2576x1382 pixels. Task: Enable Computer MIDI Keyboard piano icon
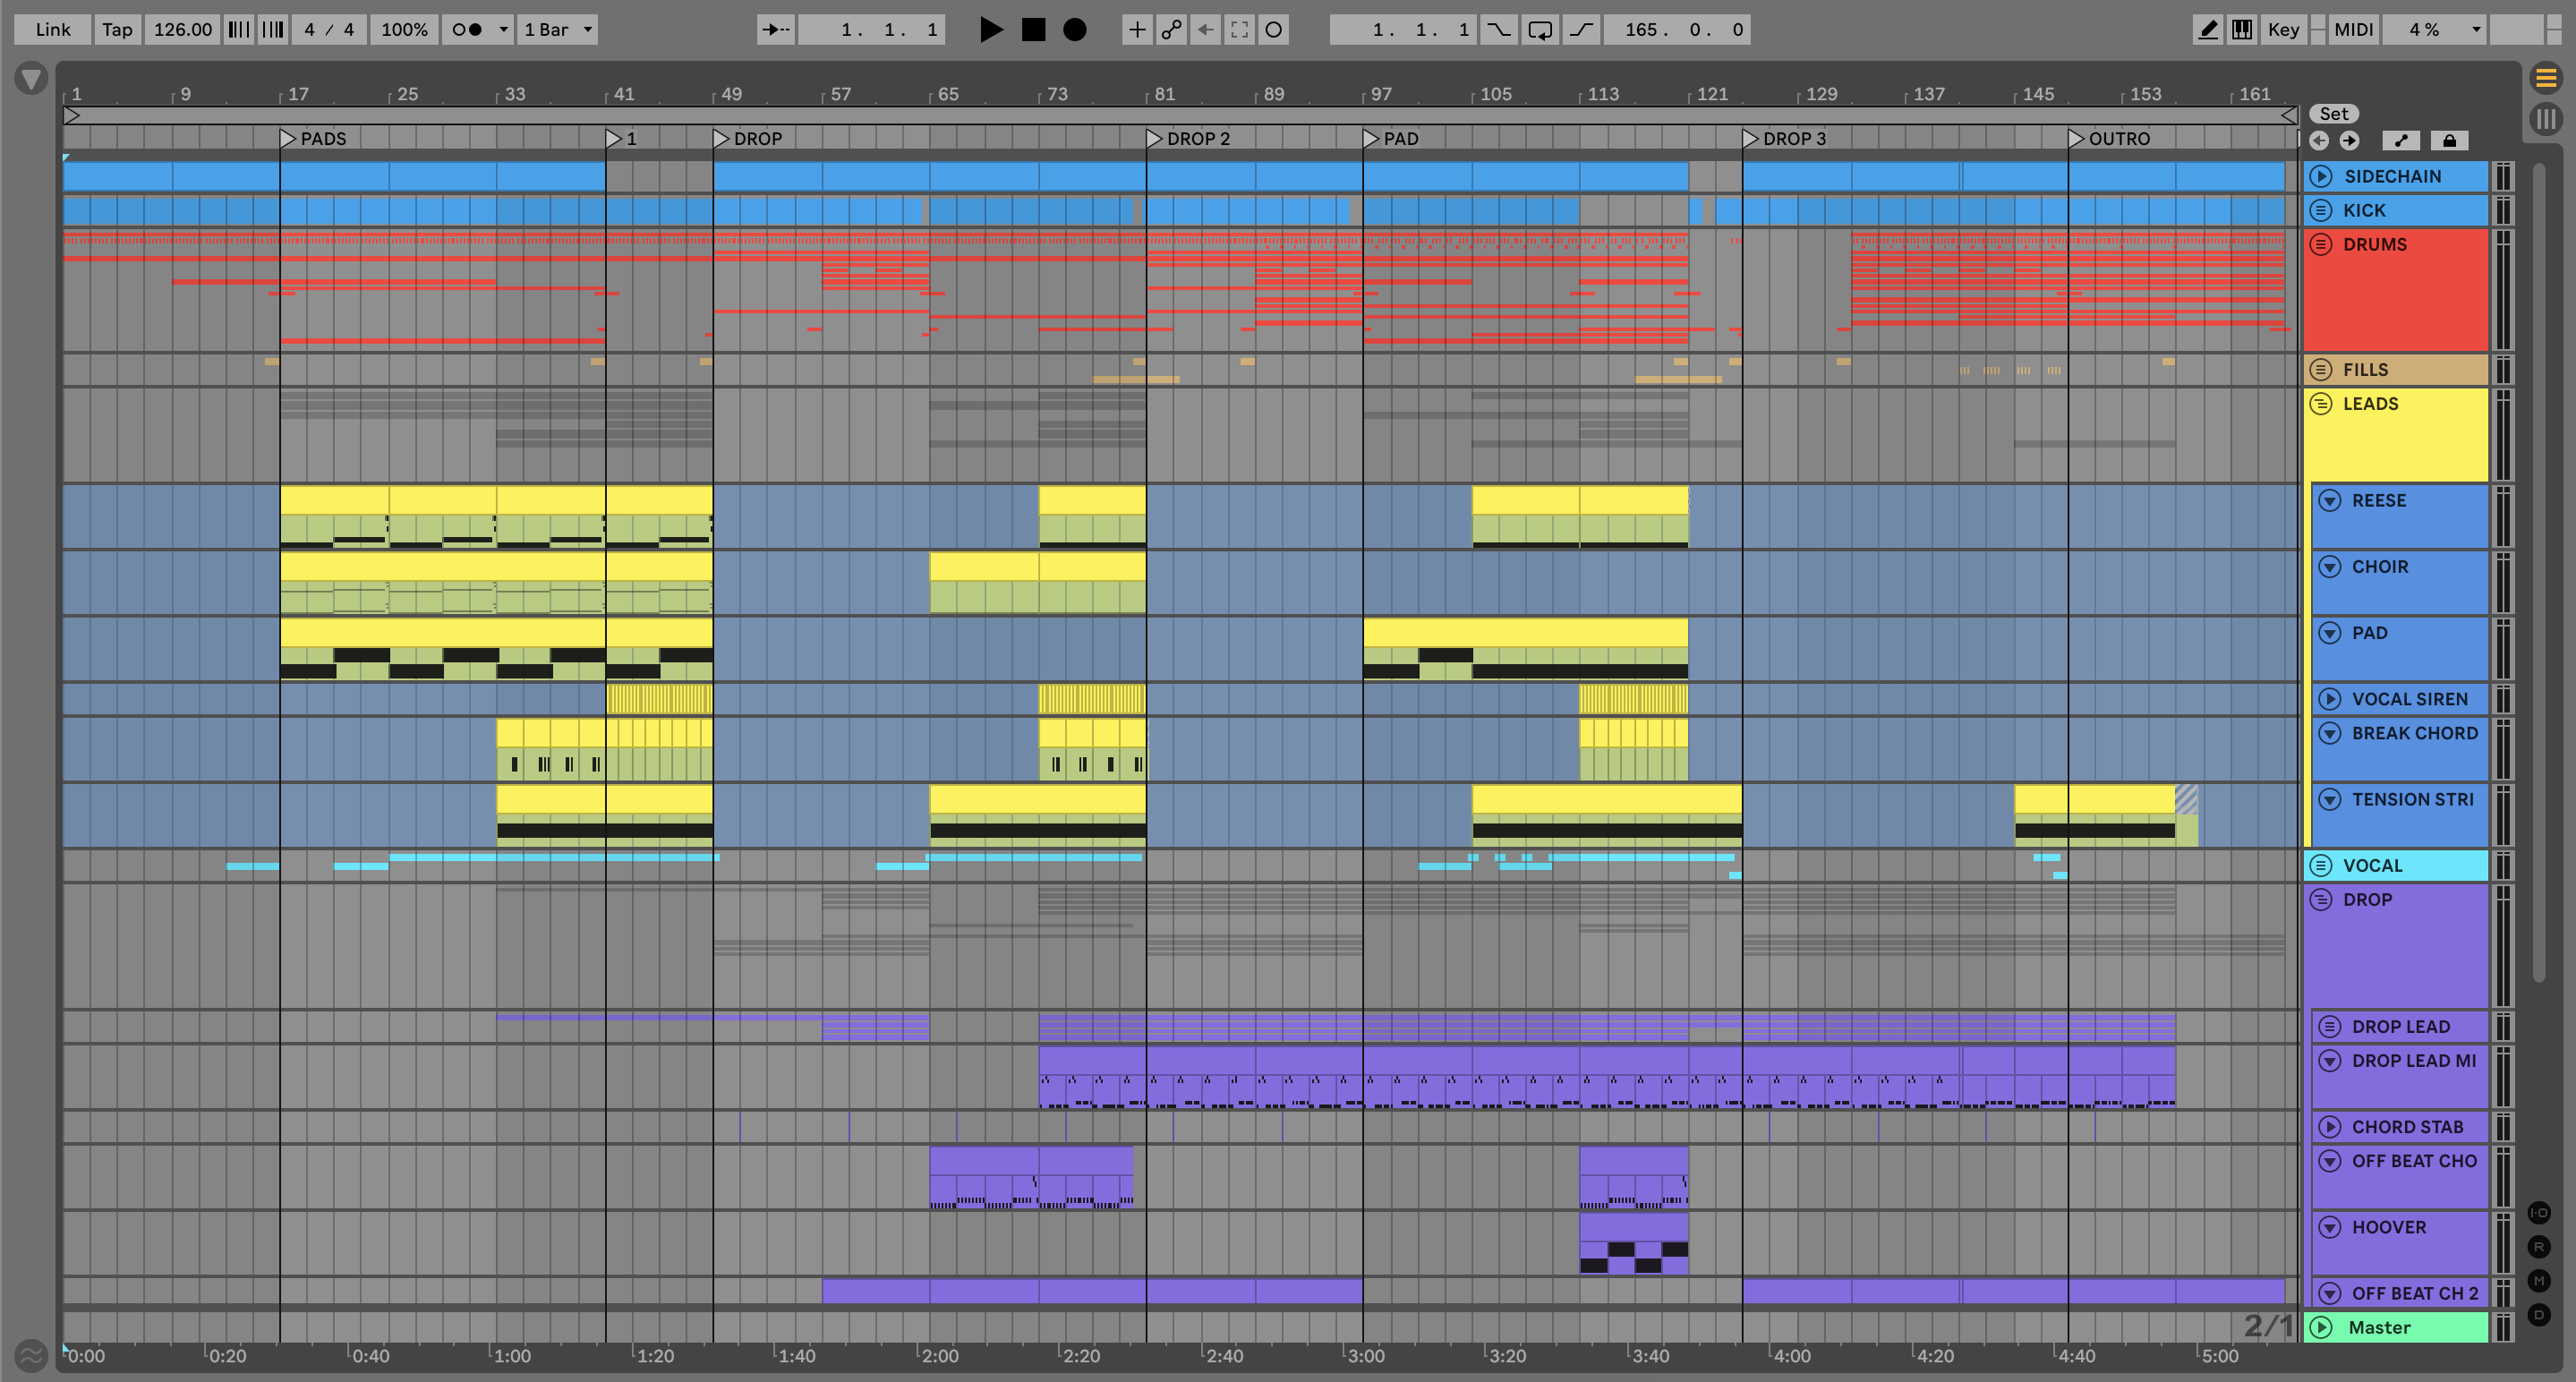click(x=2242, y=30)
